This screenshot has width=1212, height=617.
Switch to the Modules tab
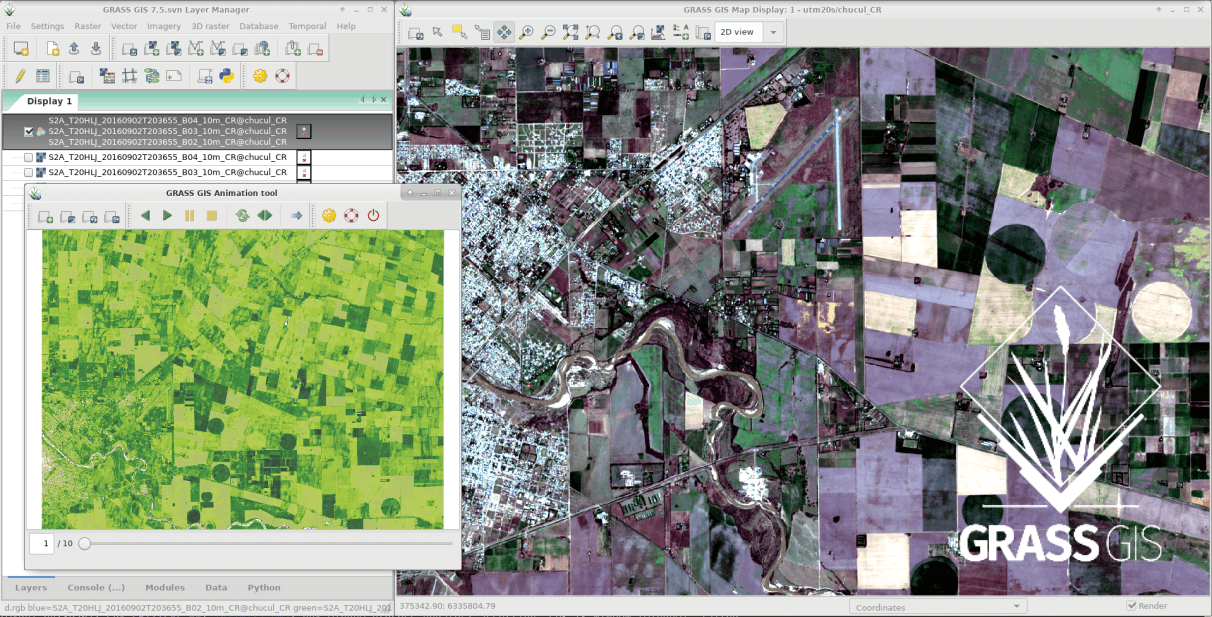165,588
